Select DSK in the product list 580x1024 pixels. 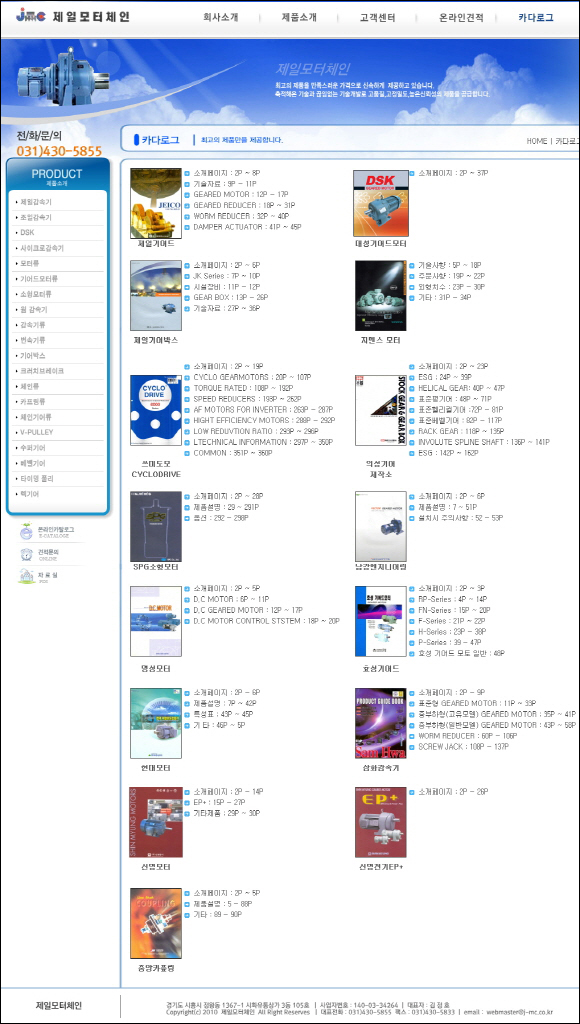point(27,232)
